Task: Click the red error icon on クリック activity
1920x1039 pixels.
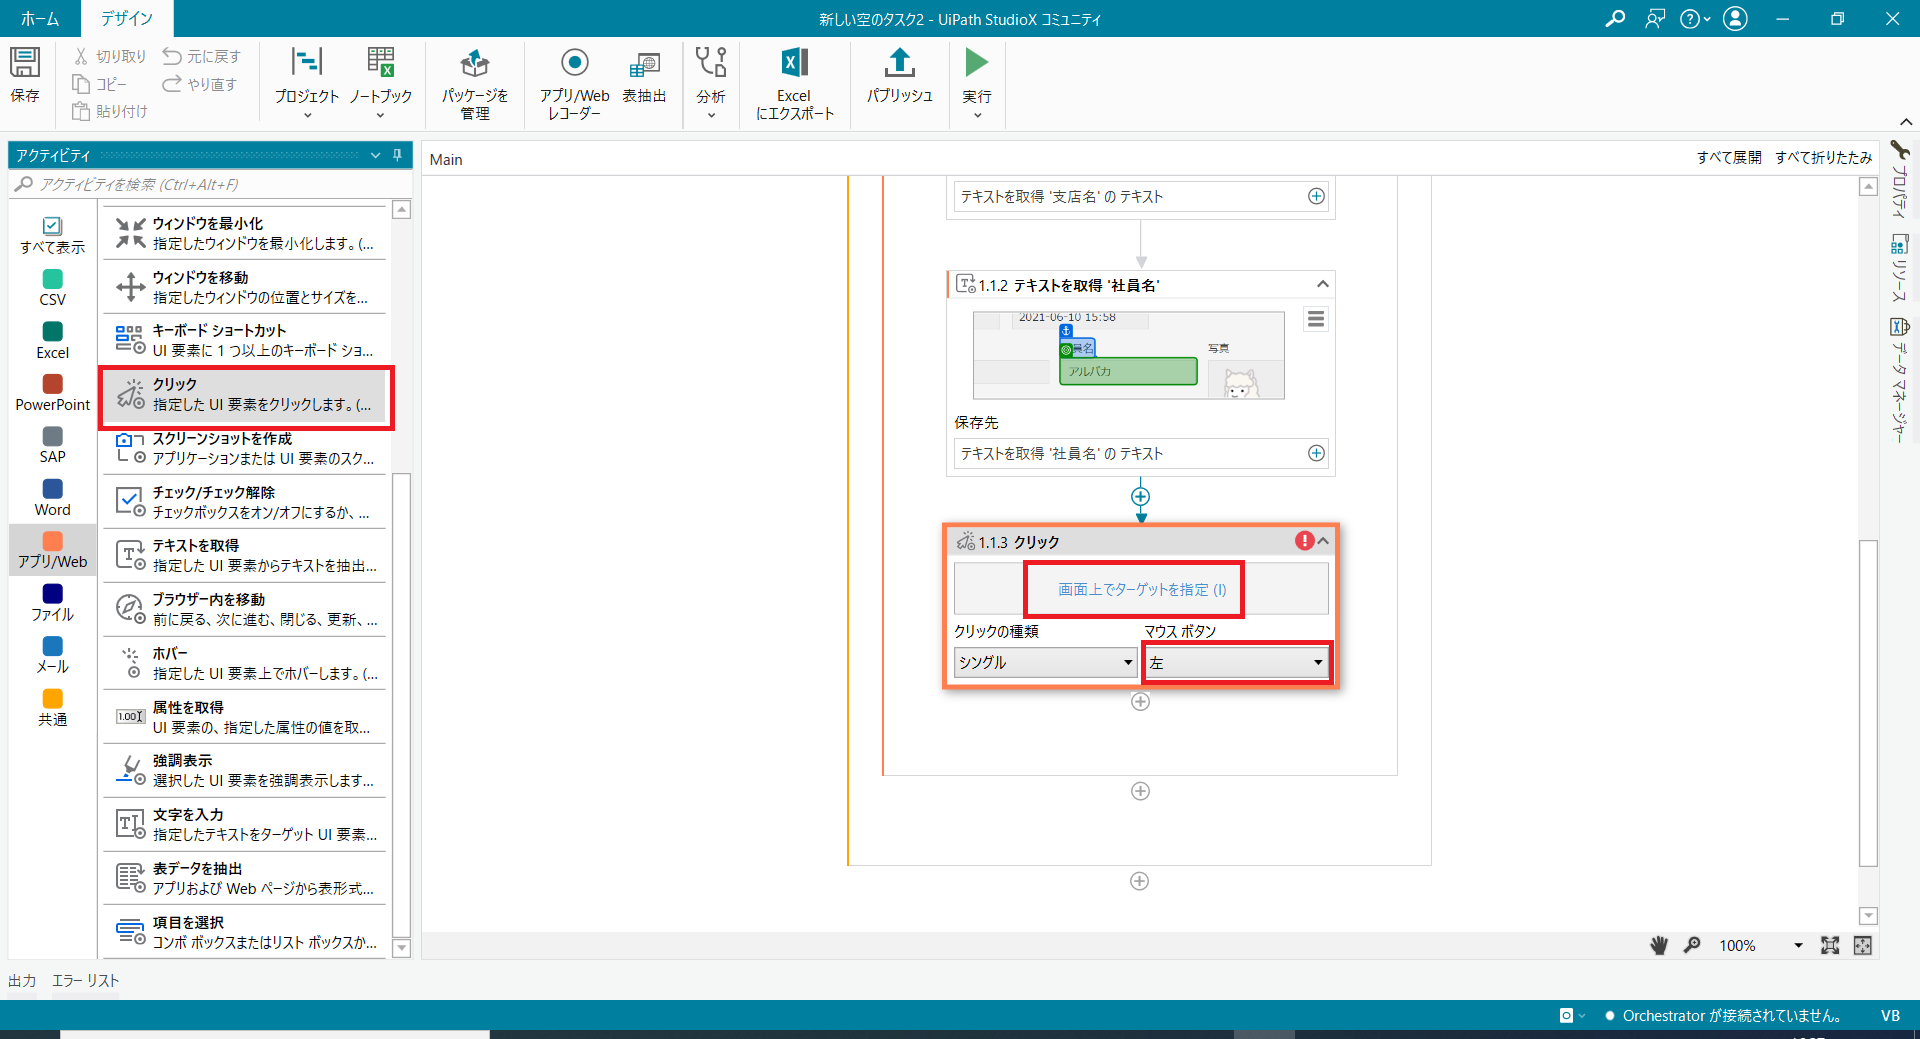Action: (x=1304, y=541)
